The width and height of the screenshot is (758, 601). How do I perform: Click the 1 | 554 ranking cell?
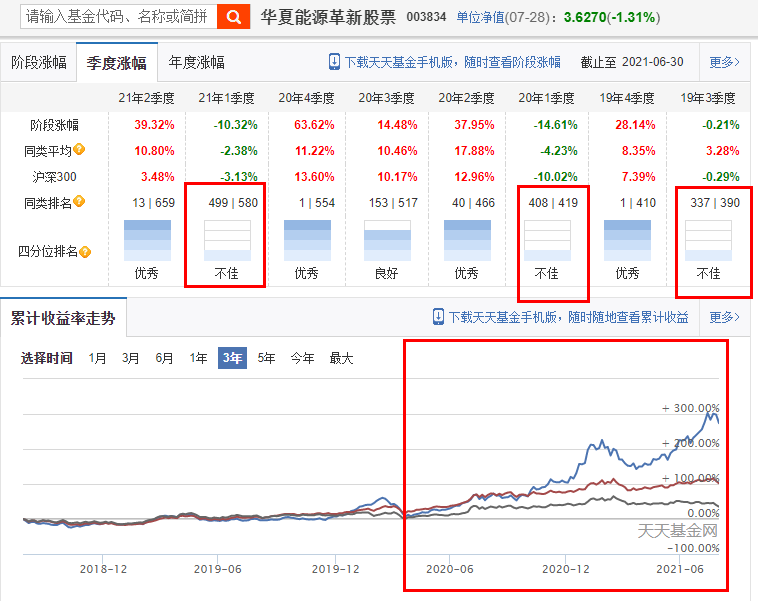tap(317, 203)
